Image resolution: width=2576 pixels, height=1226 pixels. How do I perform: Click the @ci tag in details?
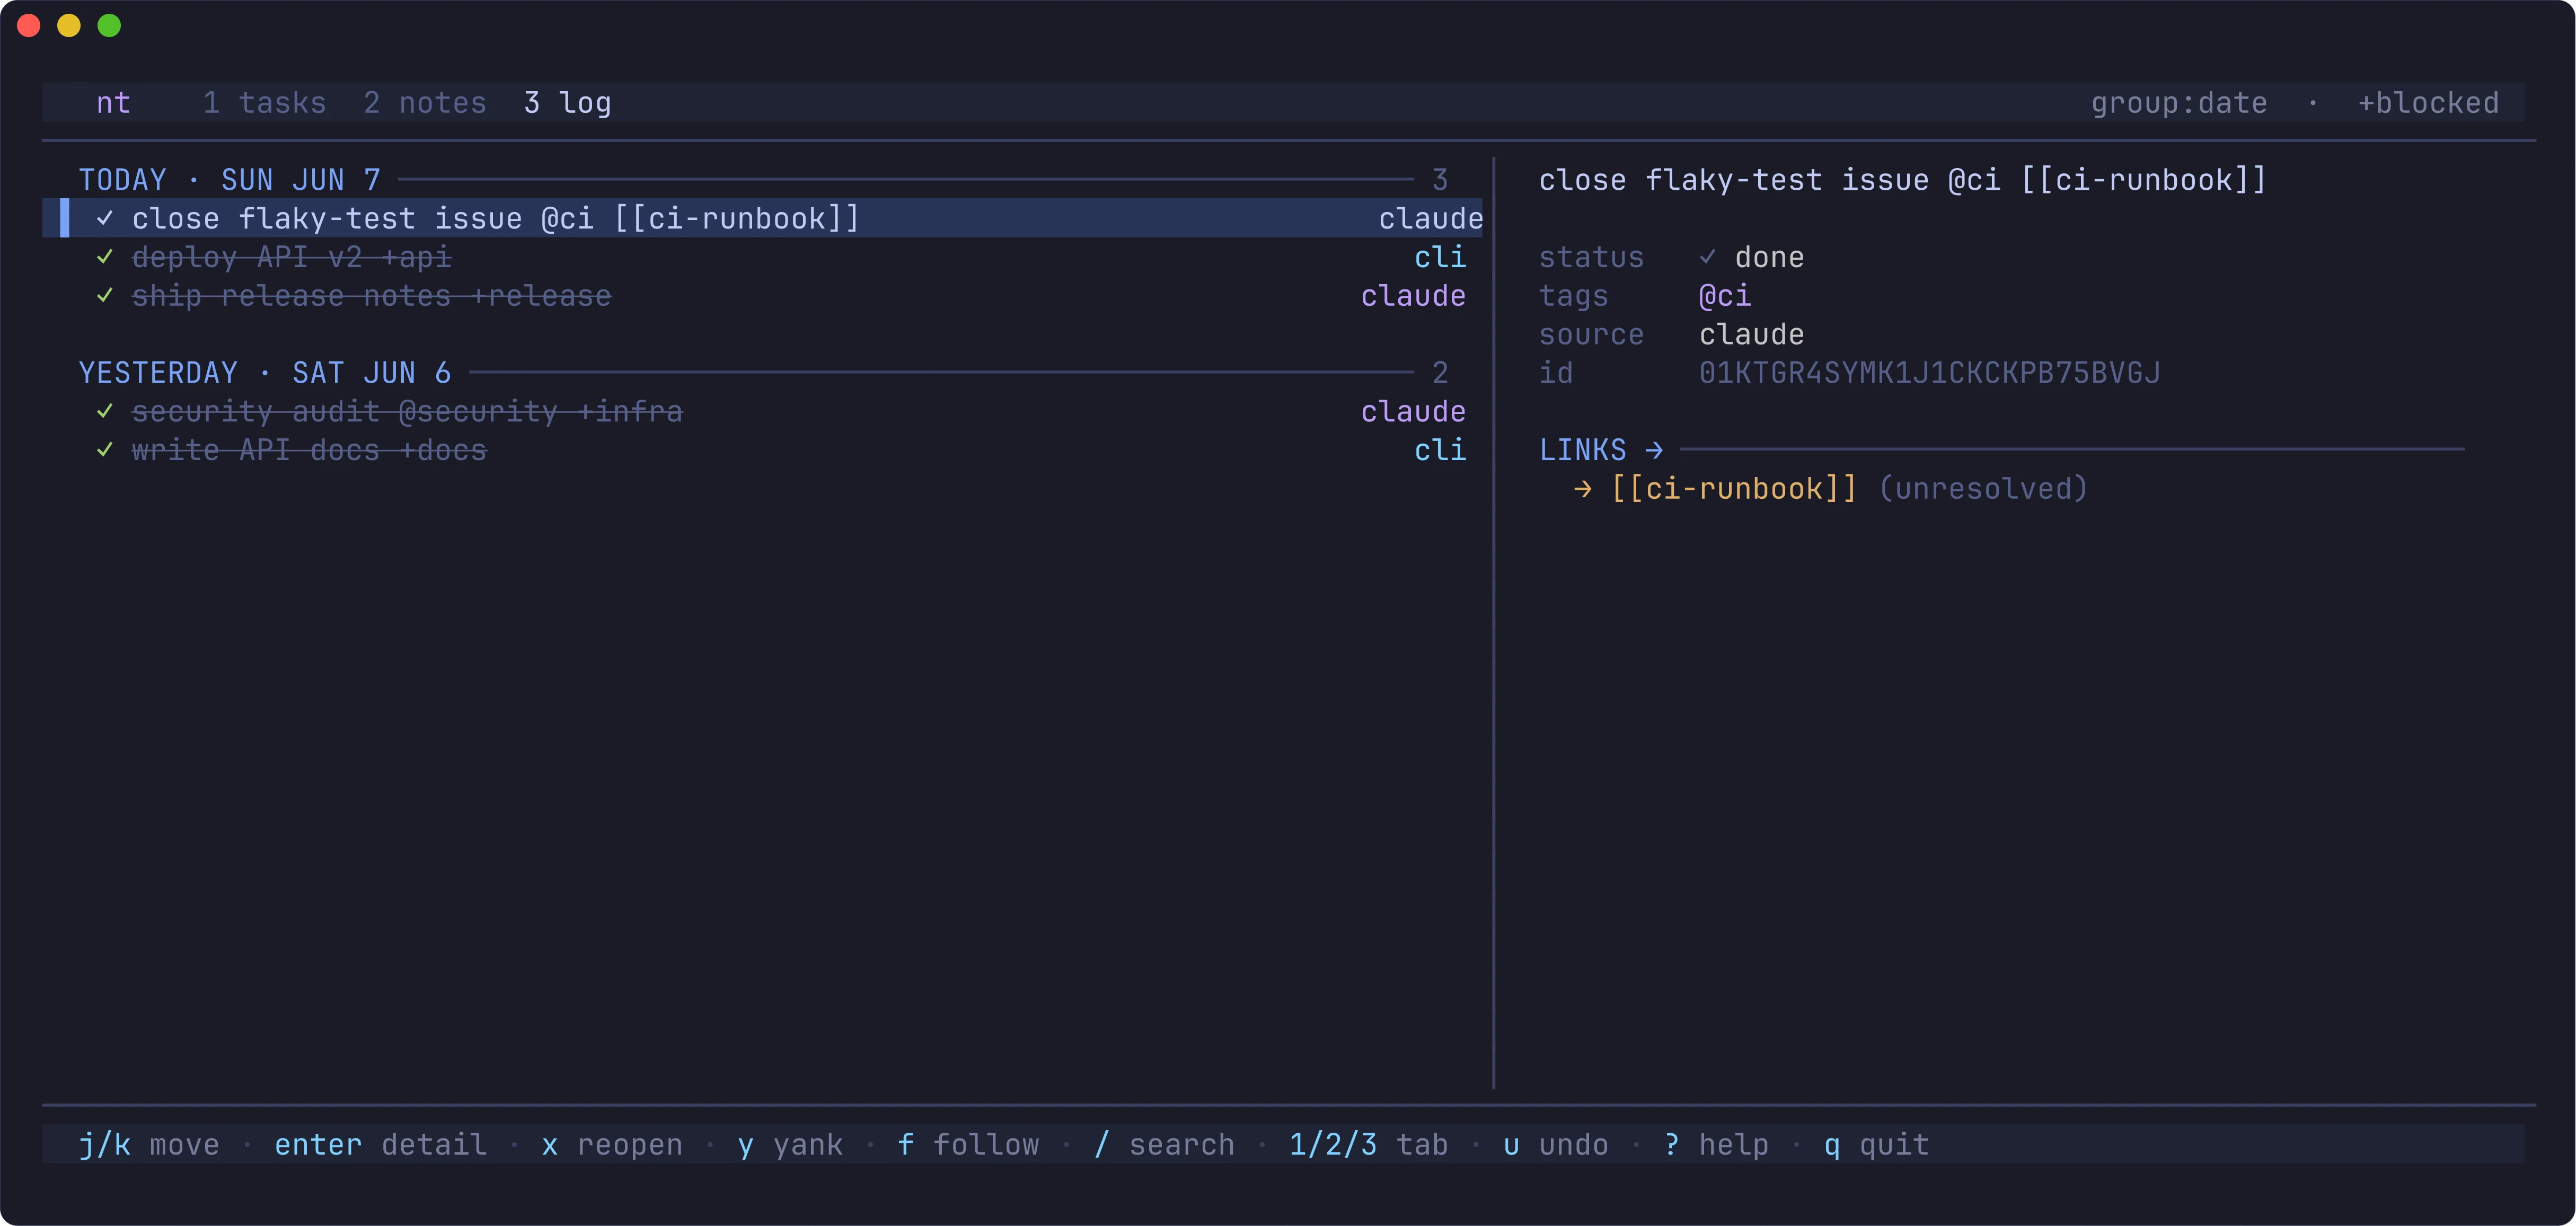coord(1724,296)
